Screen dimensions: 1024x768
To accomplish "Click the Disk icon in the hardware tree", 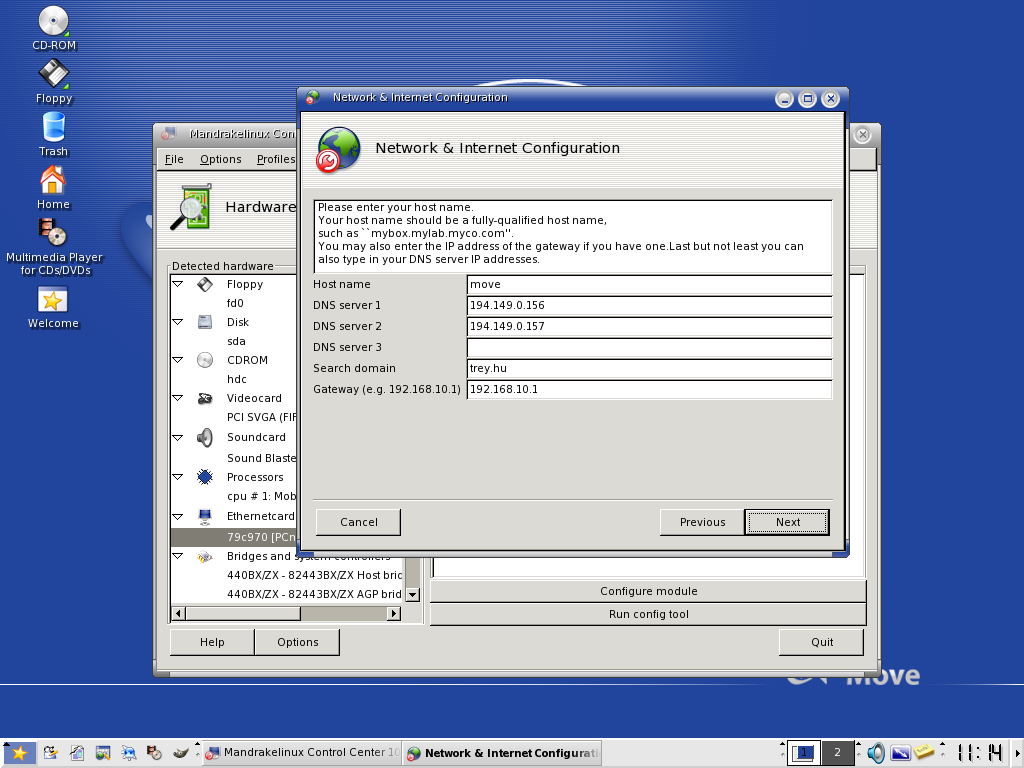I will click(205, 322).
